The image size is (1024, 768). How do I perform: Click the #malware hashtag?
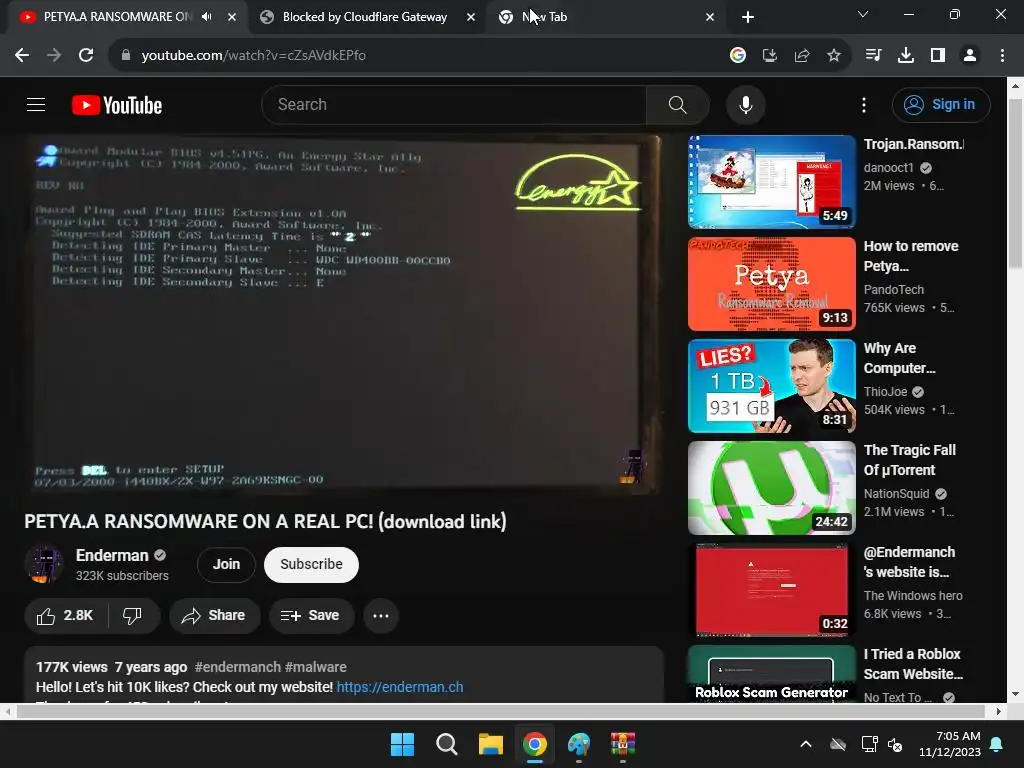[315, 667]
